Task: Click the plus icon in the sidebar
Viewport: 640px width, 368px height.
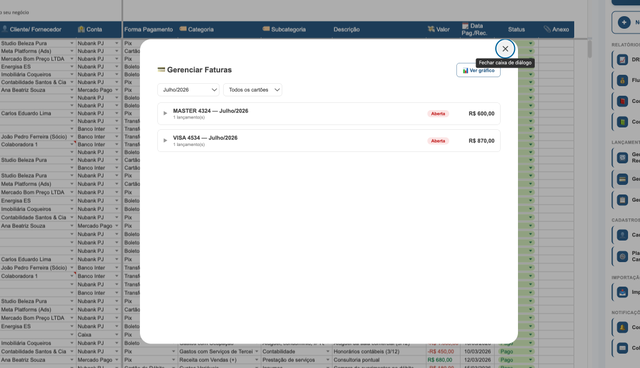Action: [624, 22]
